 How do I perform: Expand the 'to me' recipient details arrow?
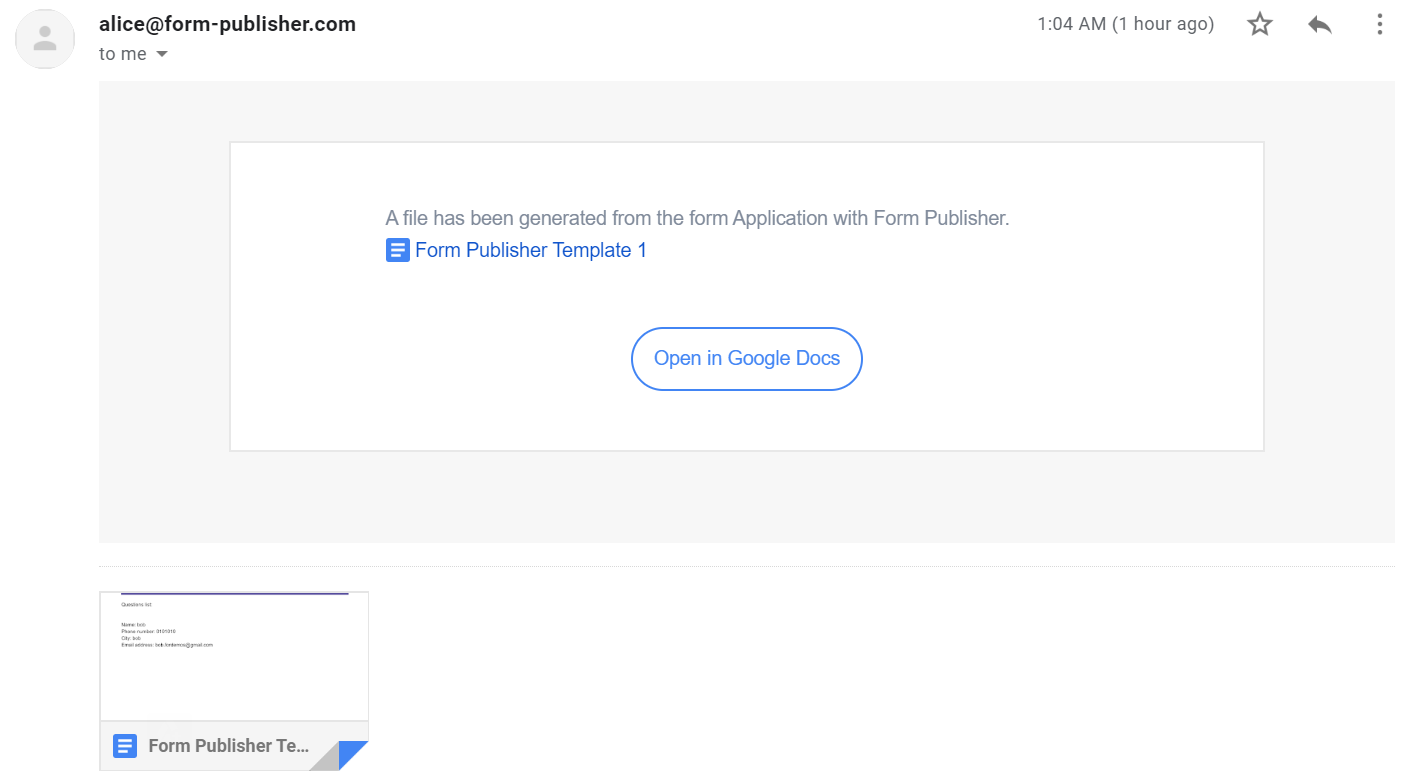pyautogui.click(x=162, y=54)
